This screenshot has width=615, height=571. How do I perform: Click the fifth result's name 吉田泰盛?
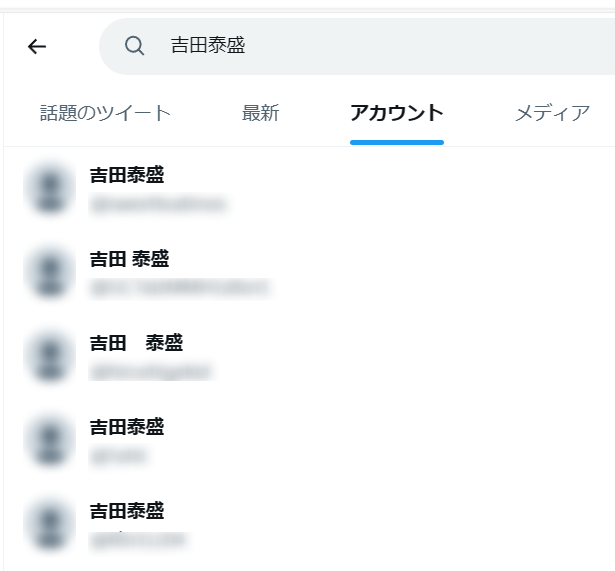pyautogui.click(x=127, y=511)
